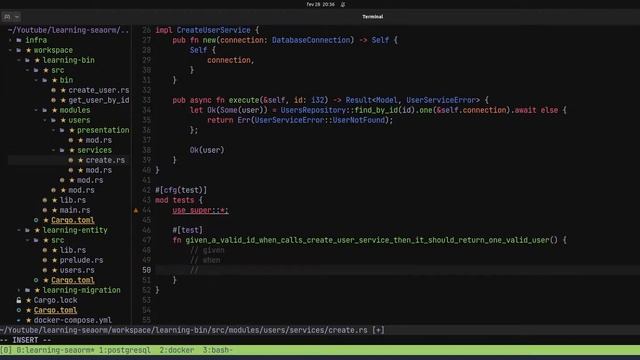Switch to tmux window 3:bash

click(x=218, y=350)
